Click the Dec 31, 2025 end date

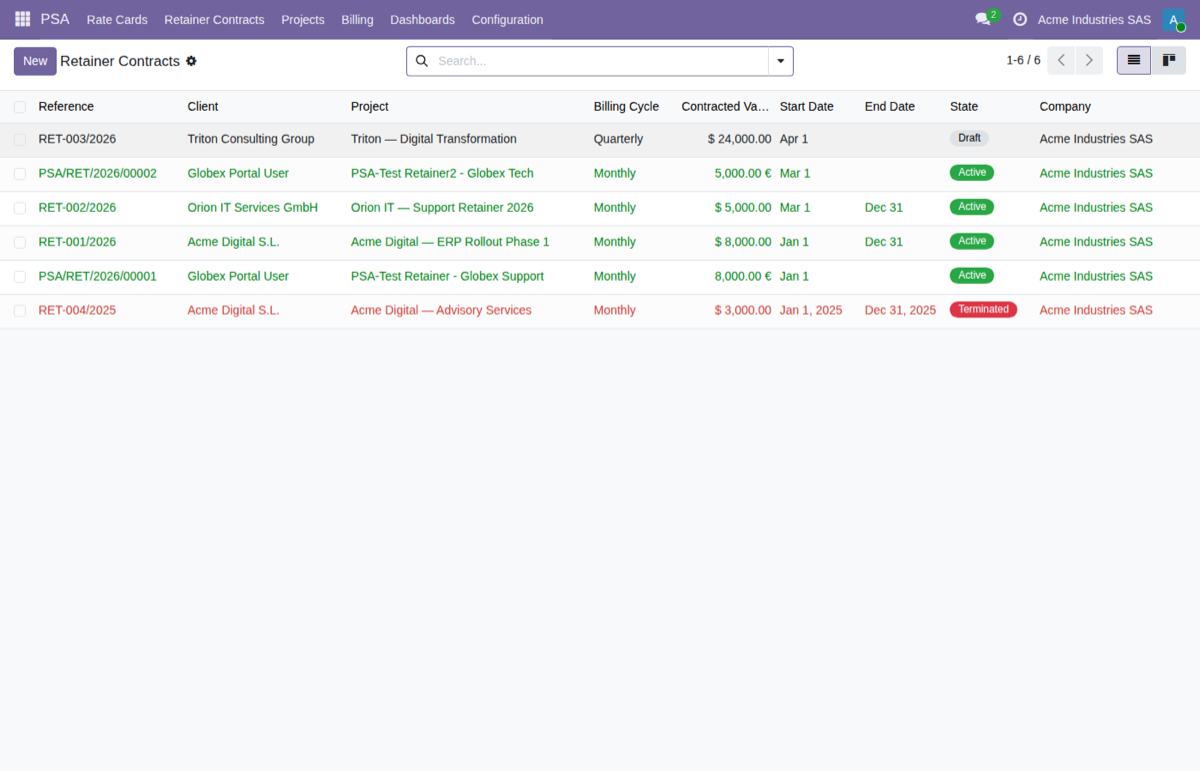pyautogui.click(x=900, y=310)
